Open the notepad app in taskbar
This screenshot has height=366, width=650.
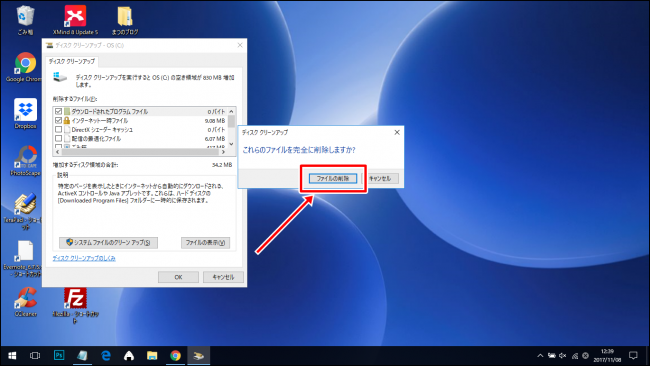point(82,356)
